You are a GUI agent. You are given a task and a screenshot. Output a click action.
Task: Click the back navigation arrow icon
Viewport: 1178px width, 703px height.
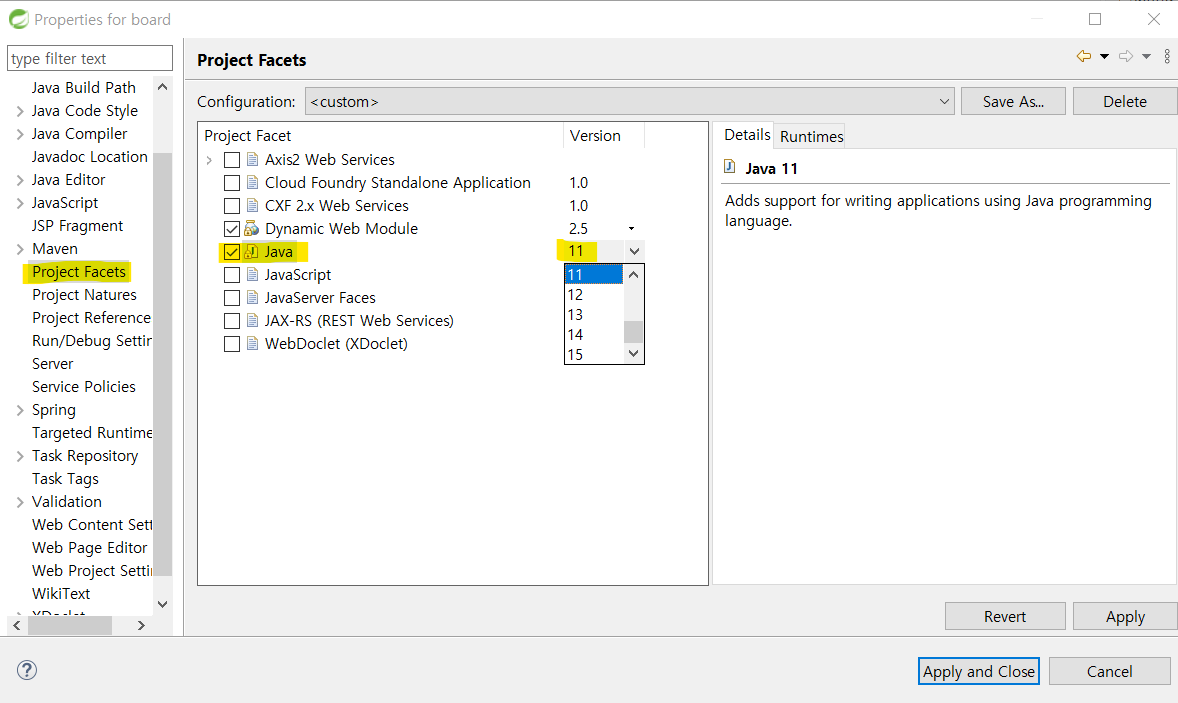[x=1083, y=56]
